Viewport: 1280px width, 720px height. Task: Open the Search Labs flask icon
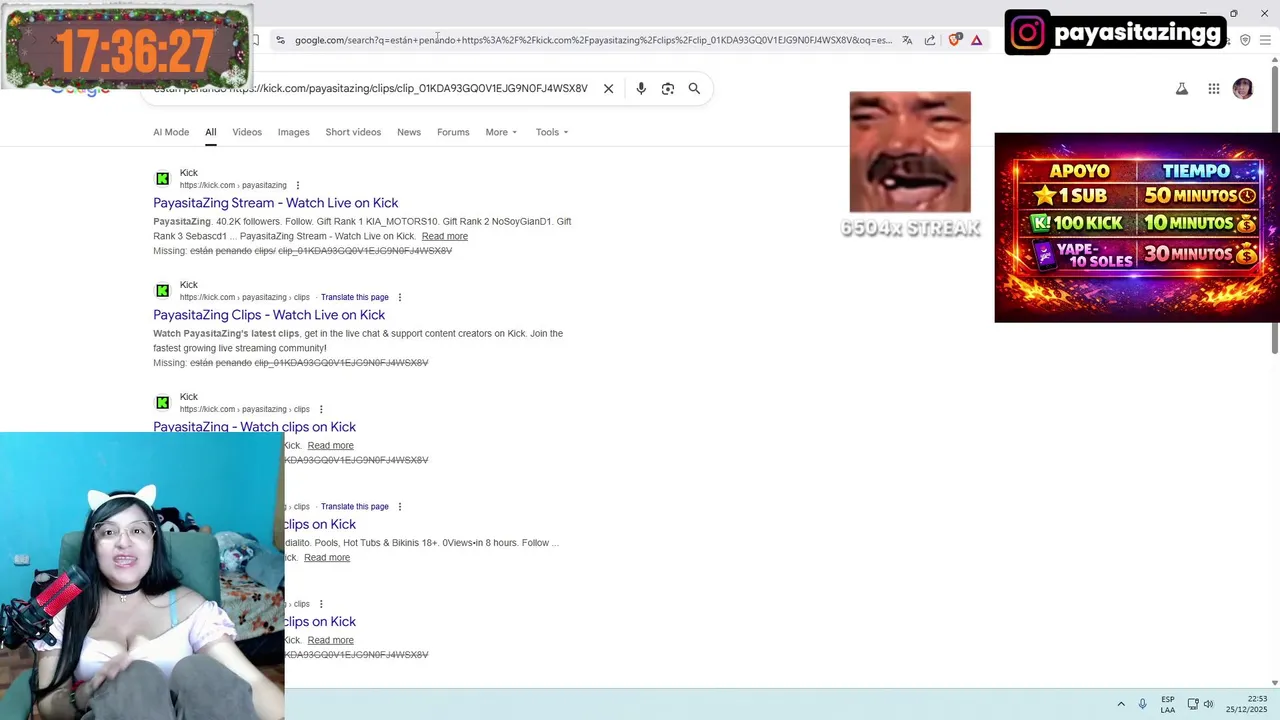[1182, 89]
